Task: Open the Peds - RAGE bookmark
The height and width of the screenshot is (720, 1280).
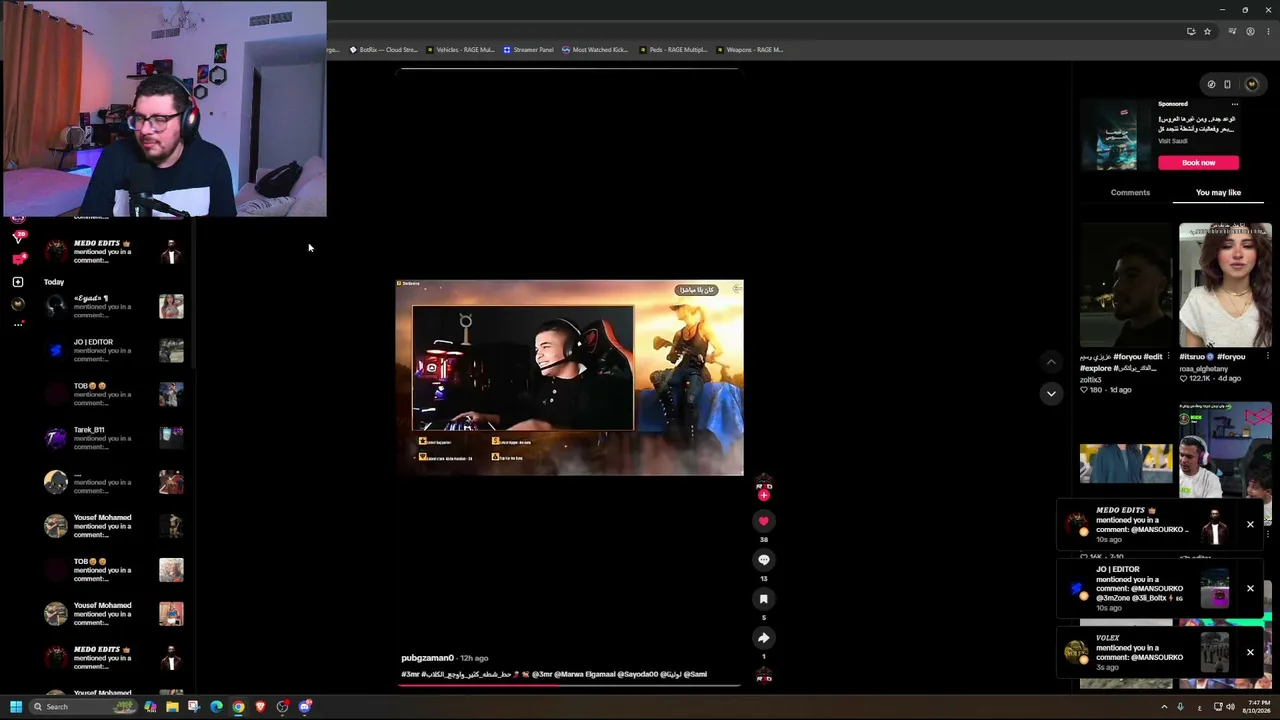Action: 673,50
